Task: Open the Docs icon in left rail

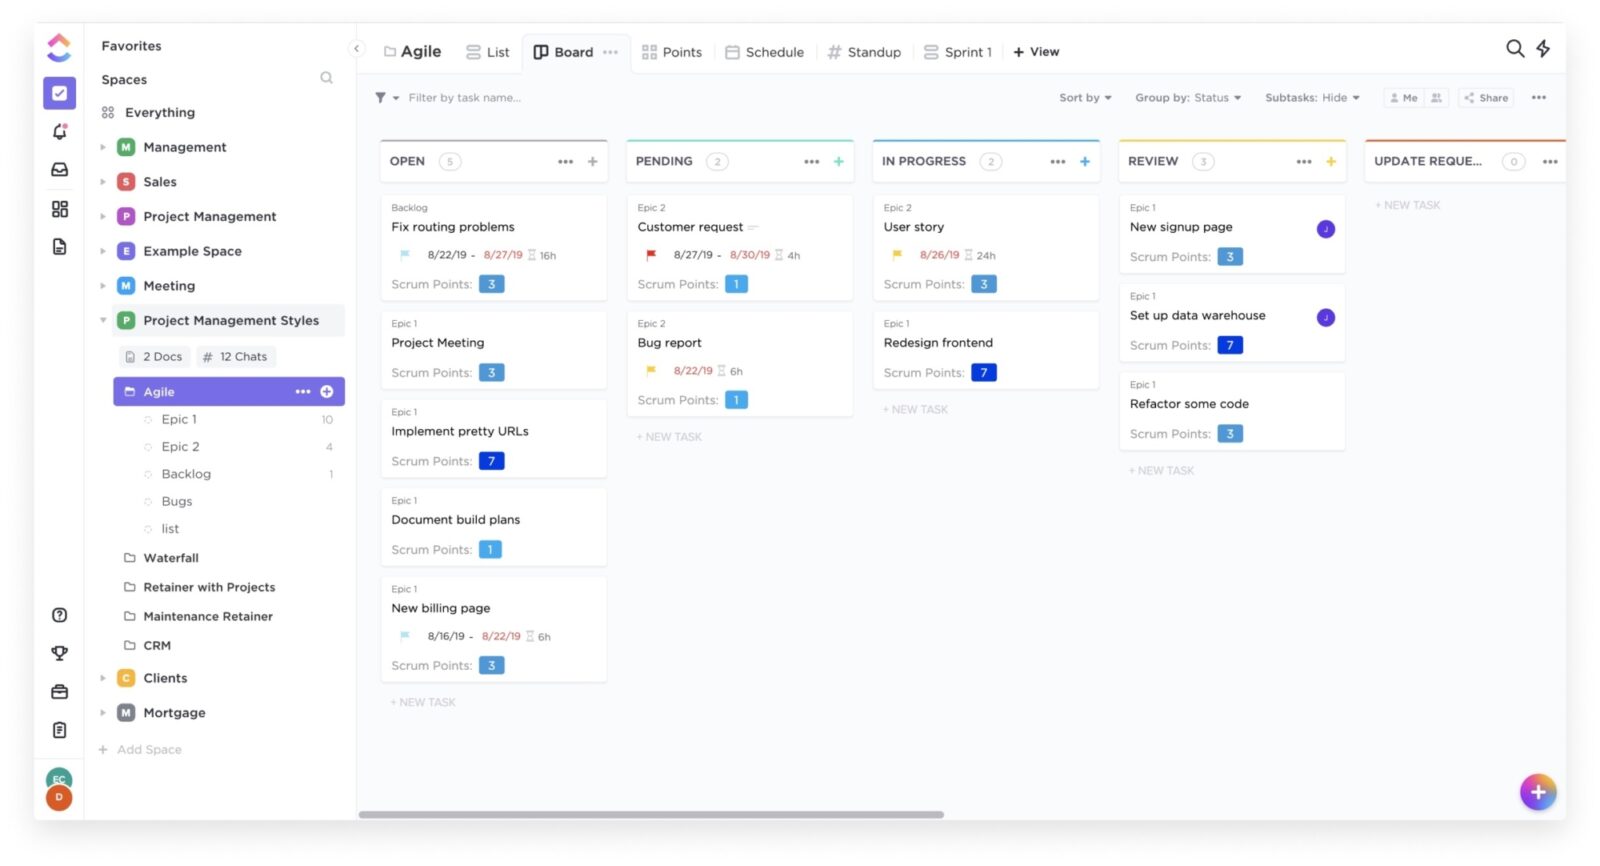Action: coord(59,247)
